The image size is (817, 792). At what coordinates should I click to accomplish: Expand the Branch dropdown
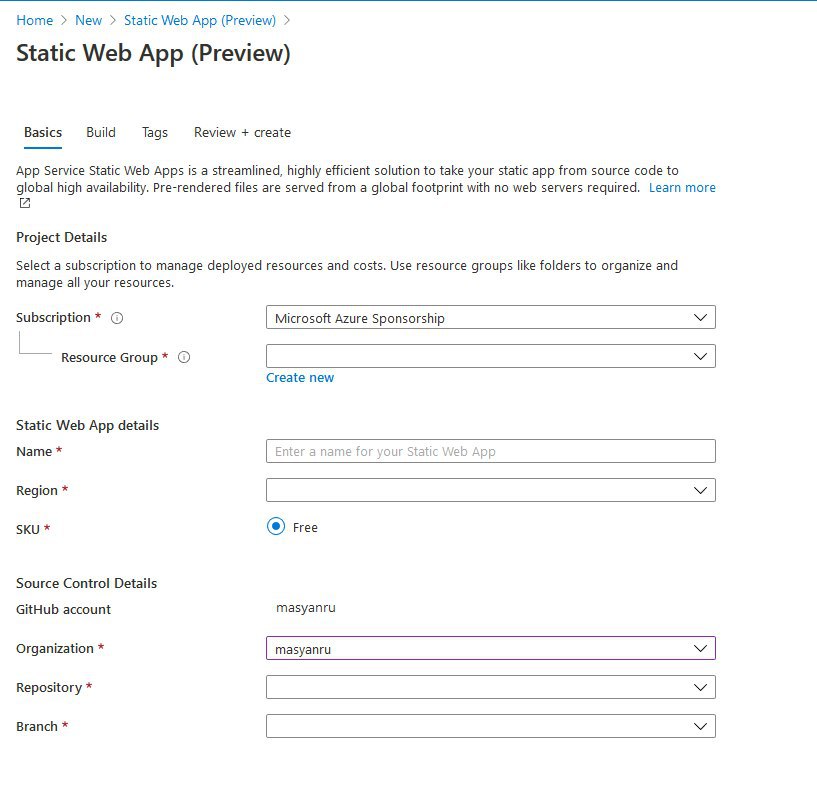point(490,726)
